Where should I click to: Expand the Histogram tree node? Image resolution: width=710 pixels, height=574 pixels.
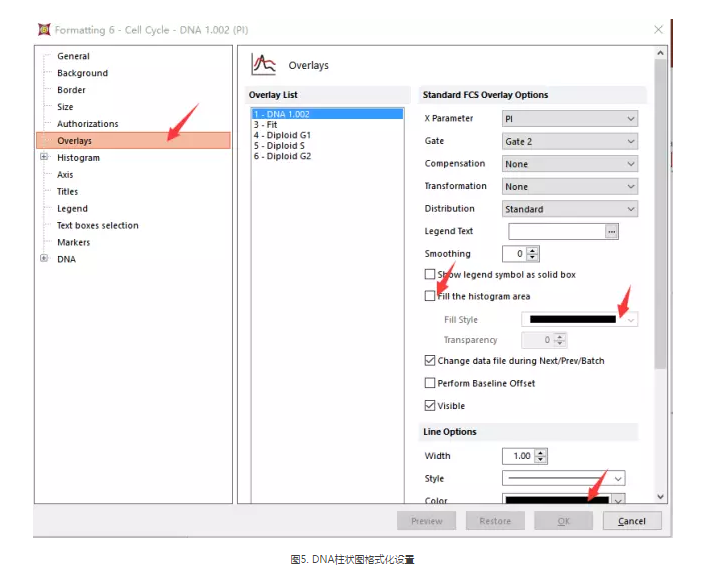[x=44, y=158]
